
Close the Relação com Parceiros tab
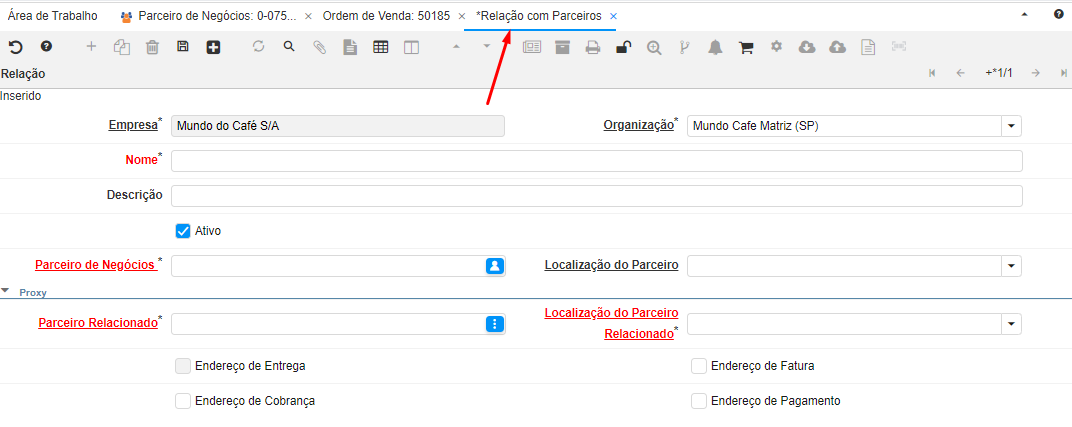point(613,17)
